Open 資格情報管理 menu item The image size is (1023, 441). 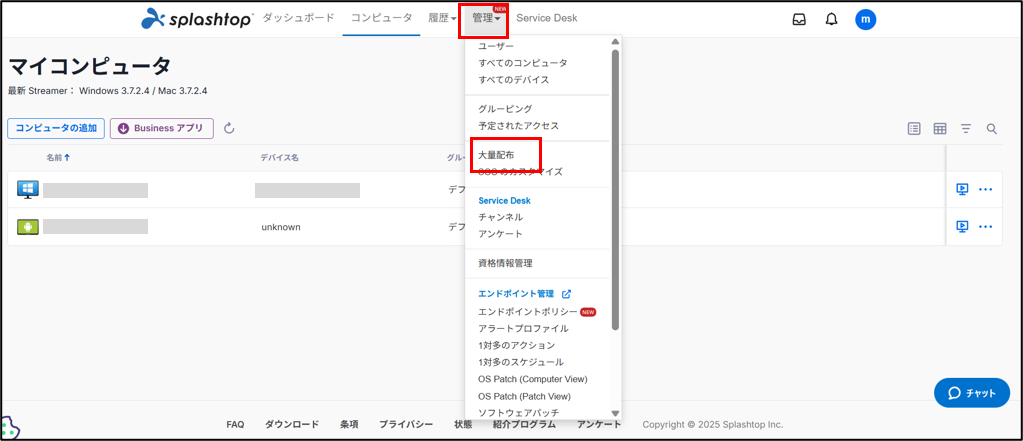[505, 264]
